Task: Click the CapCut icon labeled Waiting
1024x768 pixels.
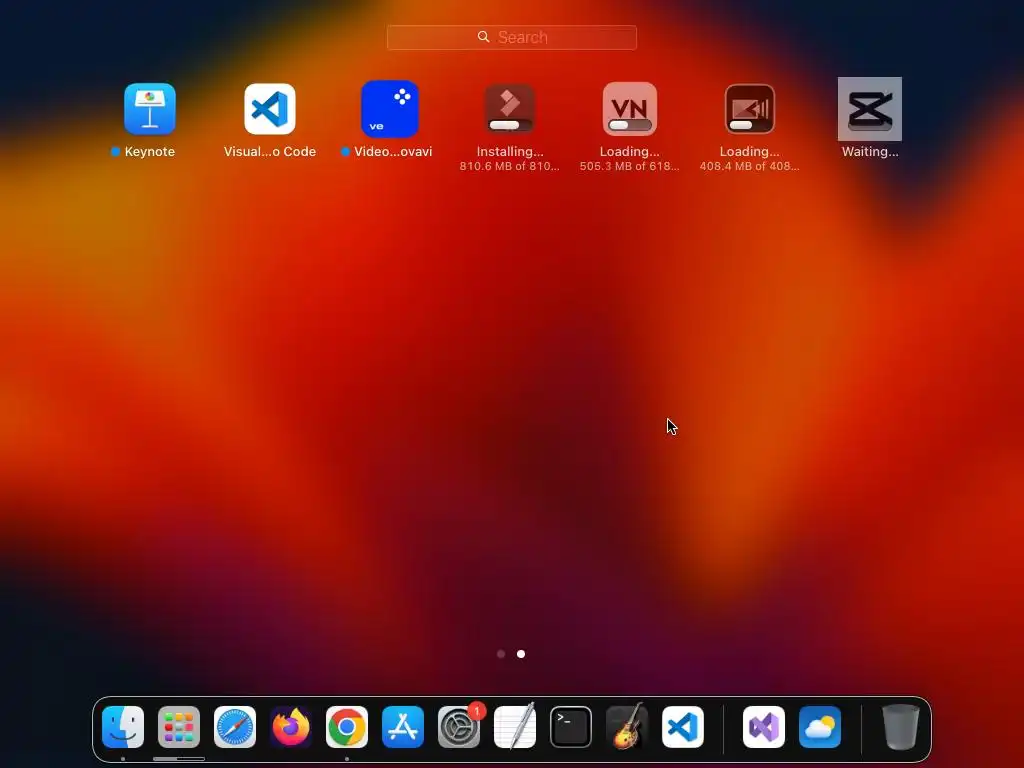Action: click(x=870, y=108)
